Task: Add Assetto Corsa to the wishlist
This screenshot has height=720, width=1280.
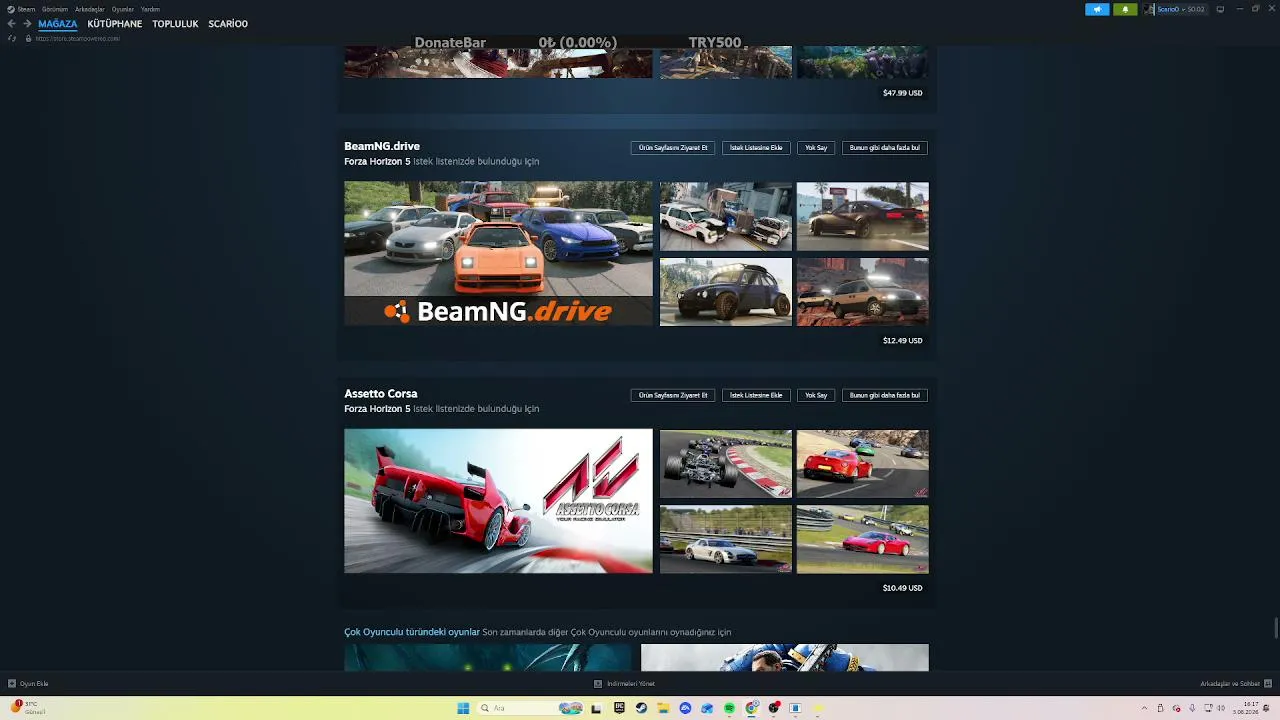Action: (x=756, y=395)
